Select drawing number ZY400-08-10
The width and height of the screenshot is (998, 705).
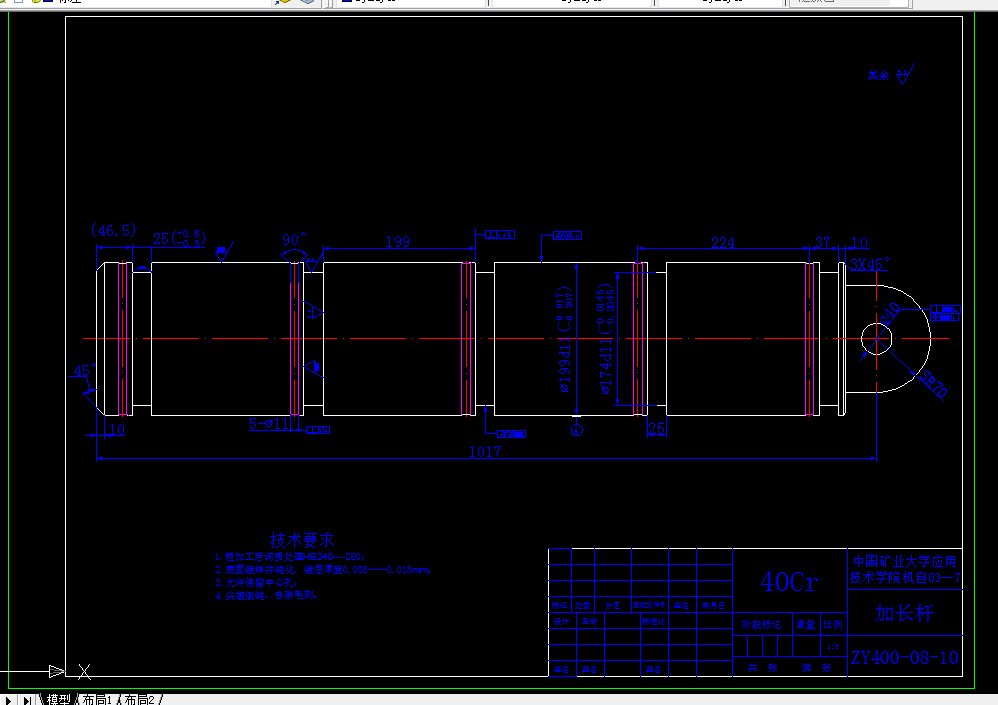tap(904, 657)
